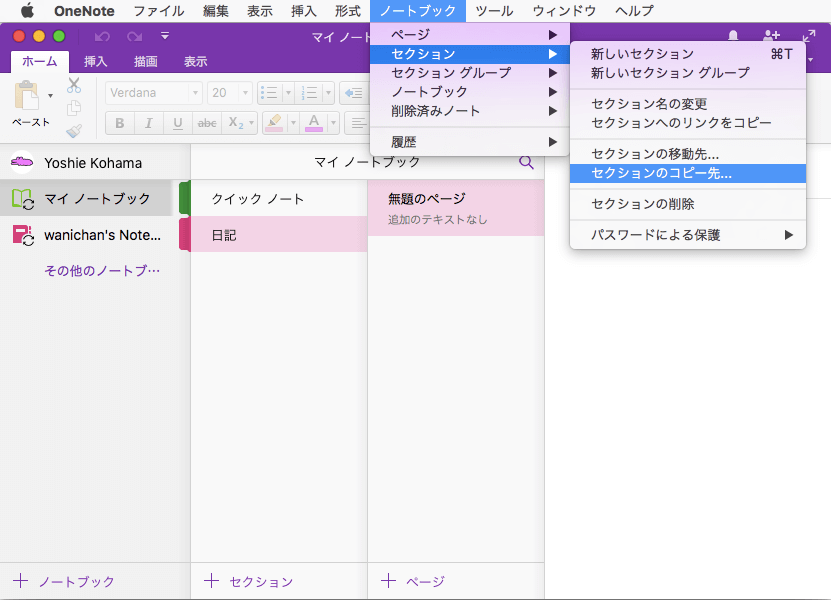The image size is (831, 600).
Task: Switch to the 挿入 ribbon tab
Action: tap(95, 61)
